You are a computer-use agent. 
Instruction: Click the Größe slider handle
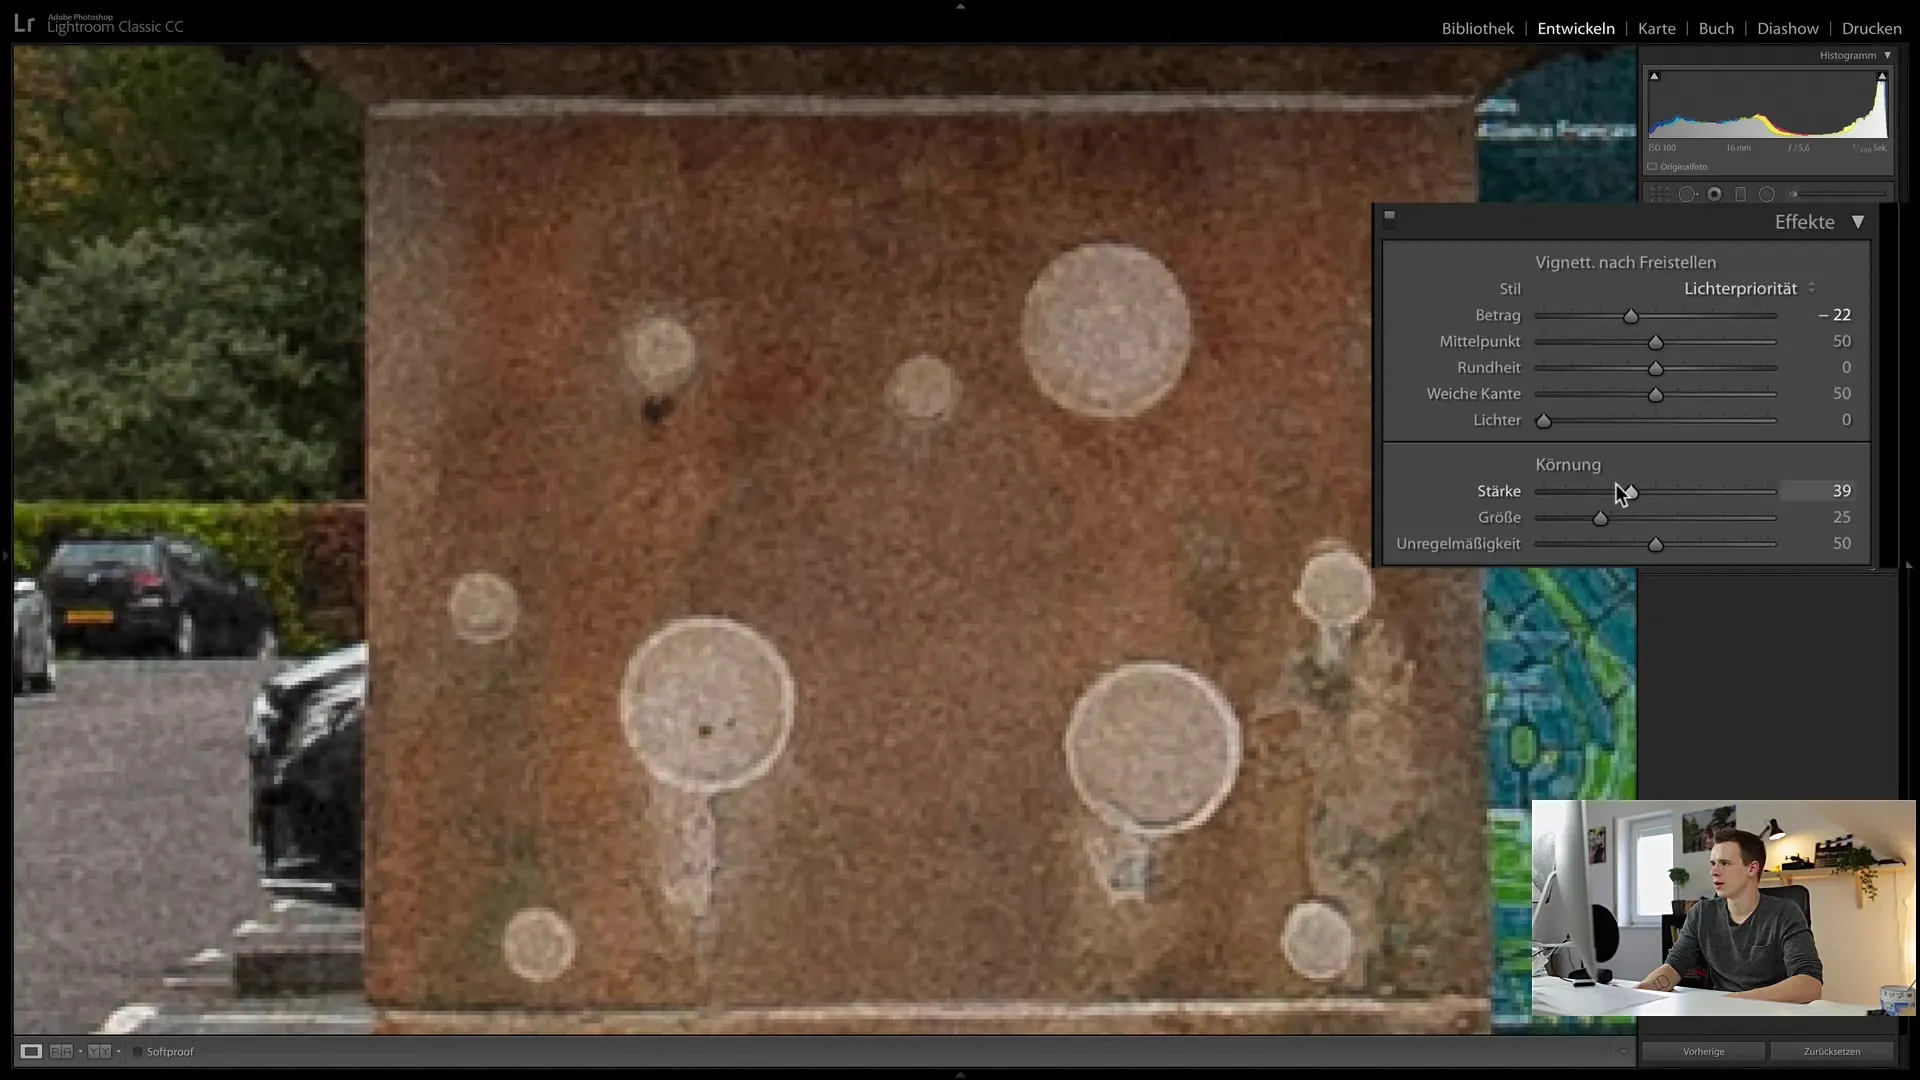point(1600,518)
